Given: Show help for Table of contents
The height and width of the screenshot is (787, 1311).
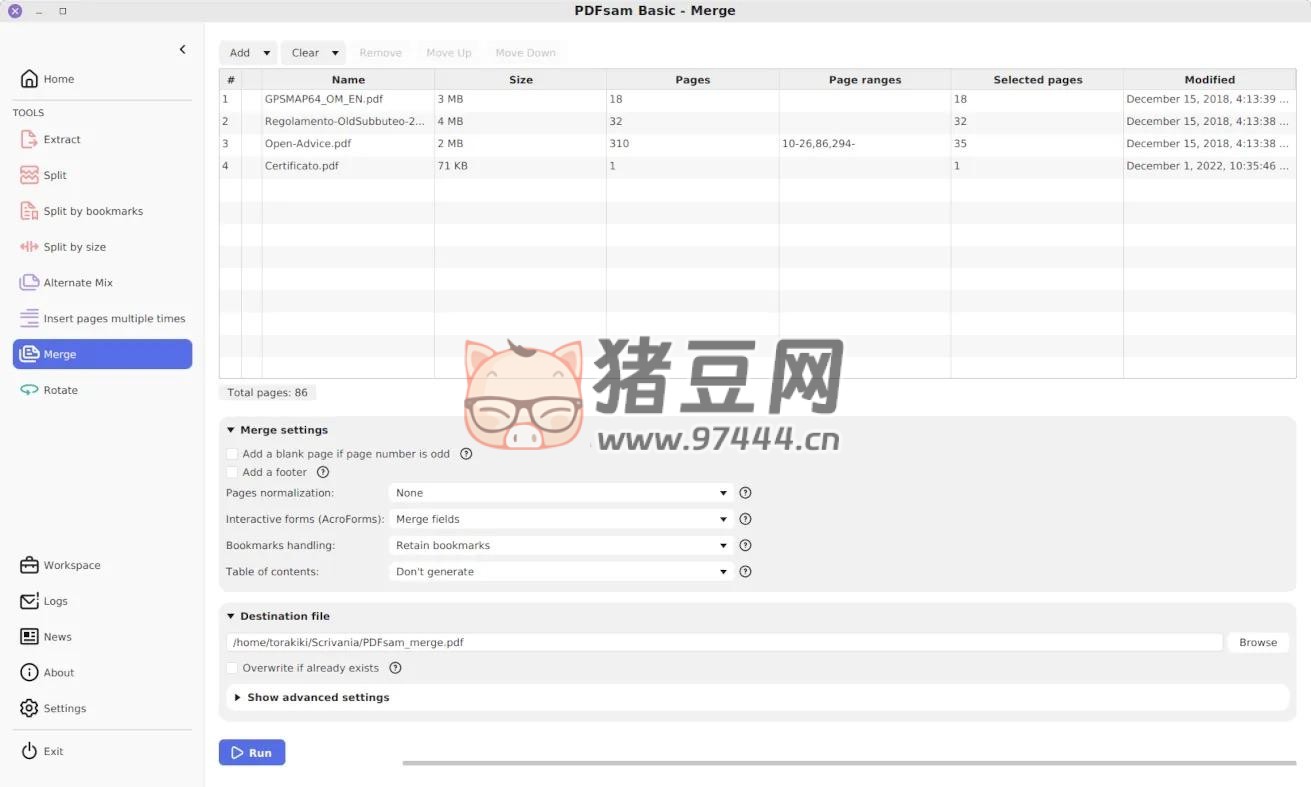Looking at the screenshot, I should (745, 572).
